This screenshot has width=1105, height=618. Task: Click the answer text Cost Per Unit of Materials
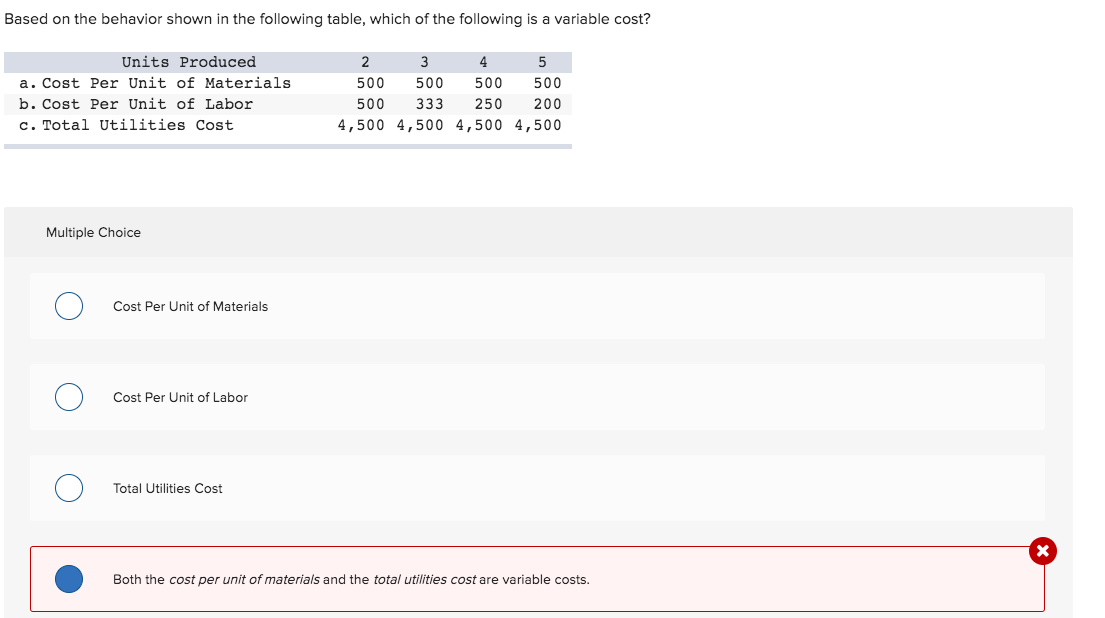[x=190, y=306]
